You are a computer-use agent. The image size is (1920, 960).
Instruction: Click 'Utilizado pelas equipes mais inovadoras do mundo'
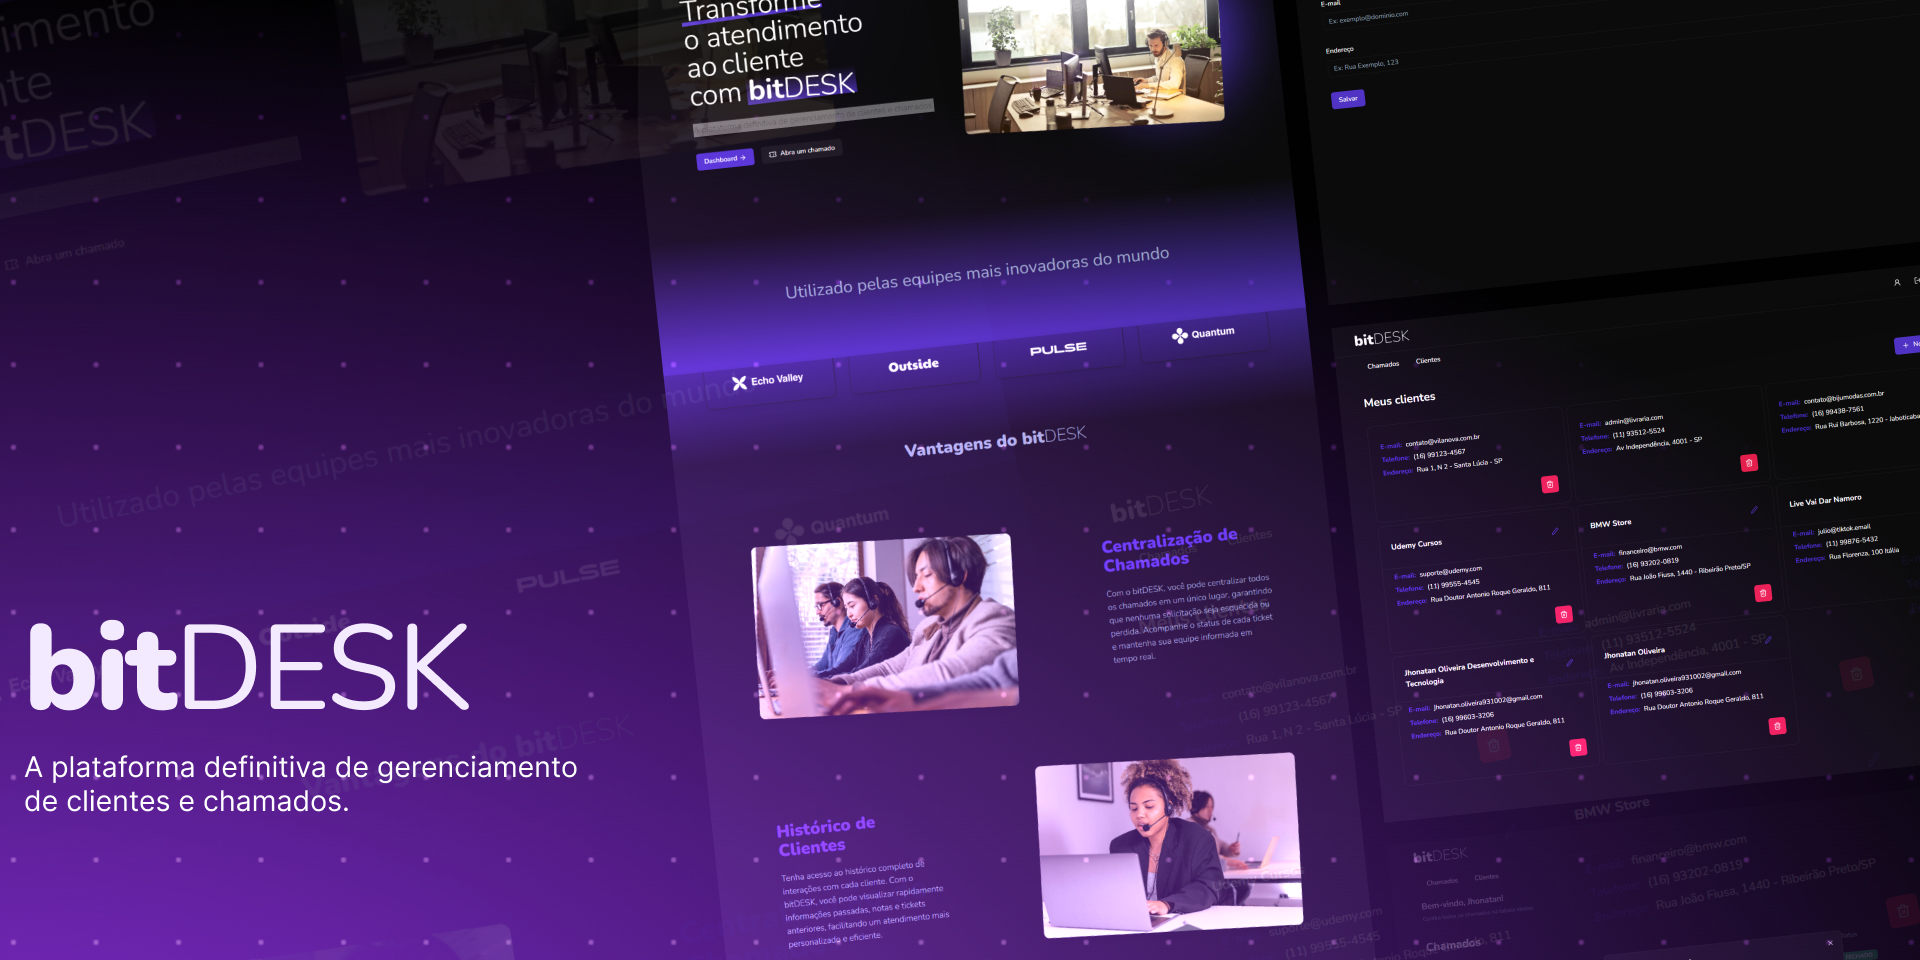[x=977, y=272]
